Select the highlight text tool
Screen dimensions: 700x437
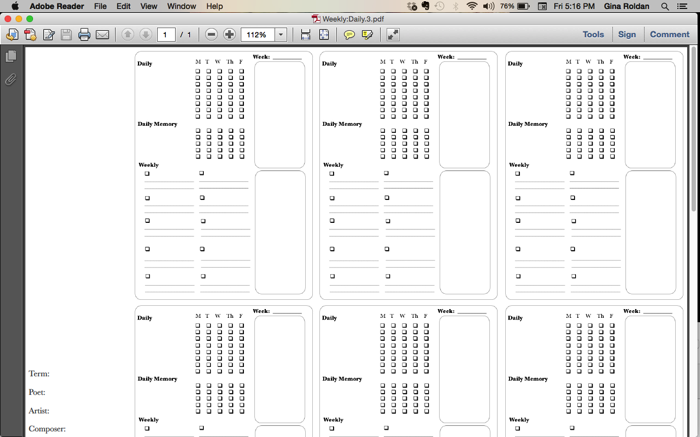(367, 34)
